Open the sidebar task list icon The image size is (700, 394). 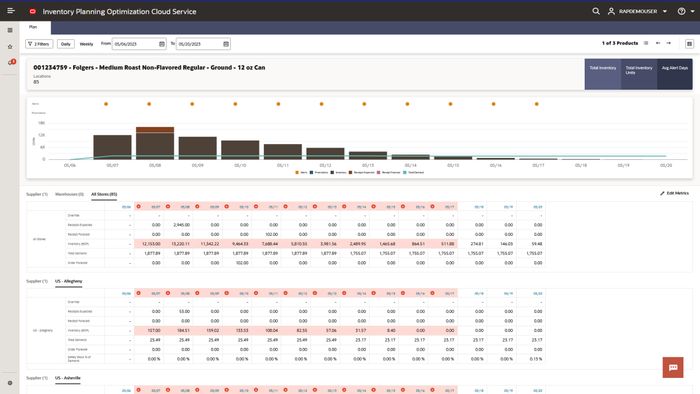tap(10, 30)
